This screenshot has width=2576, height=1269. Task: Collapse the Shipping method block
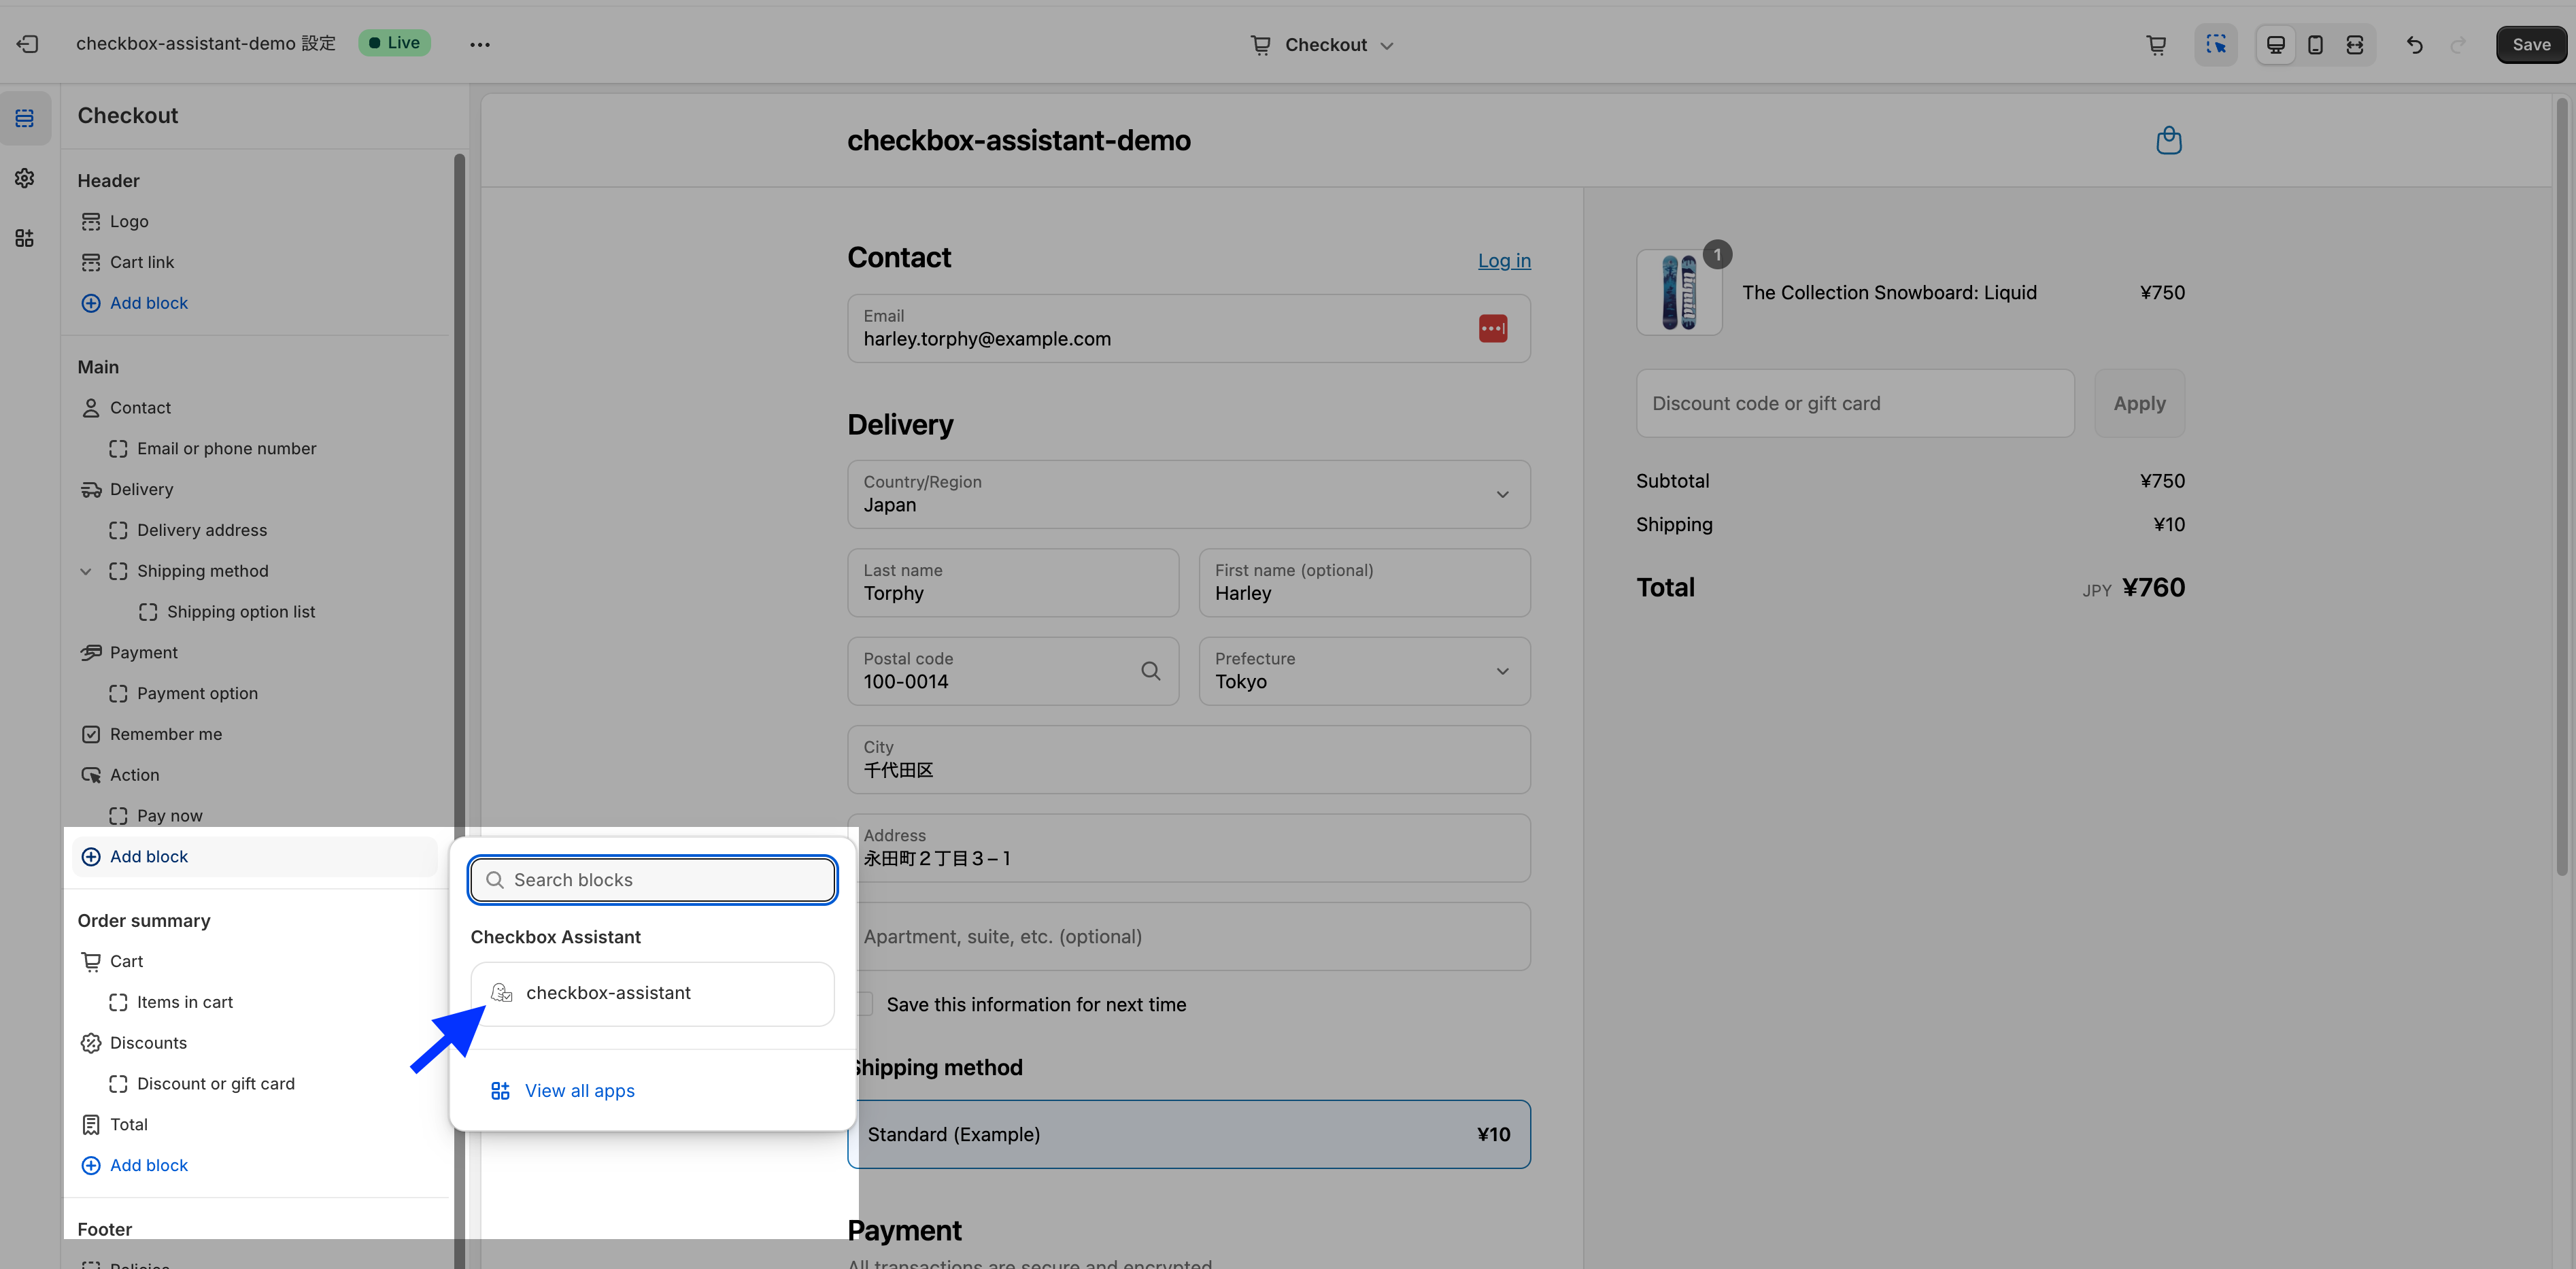pos(86,571)
